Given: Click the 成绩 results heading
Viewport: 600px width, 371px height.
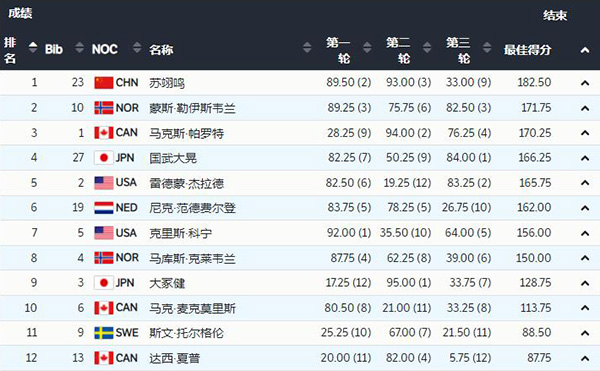Looking at the screenshot, I should point(20,13).
